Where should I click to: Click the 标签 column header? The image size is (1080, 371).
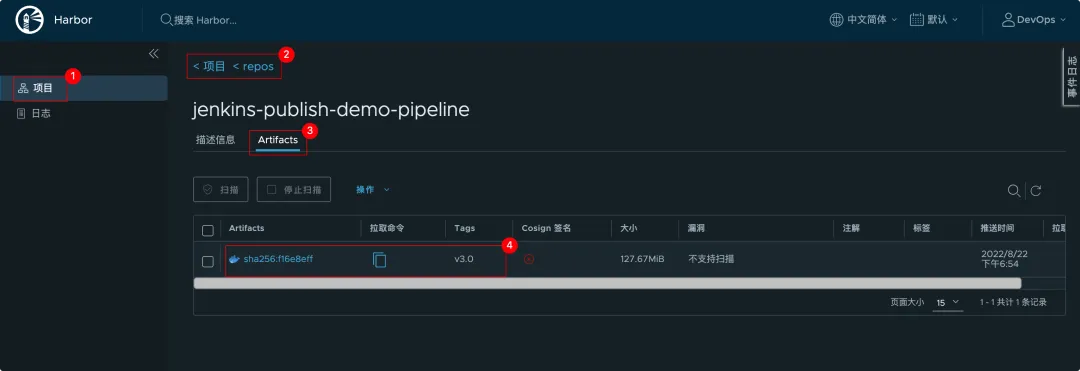click(922, 228)
